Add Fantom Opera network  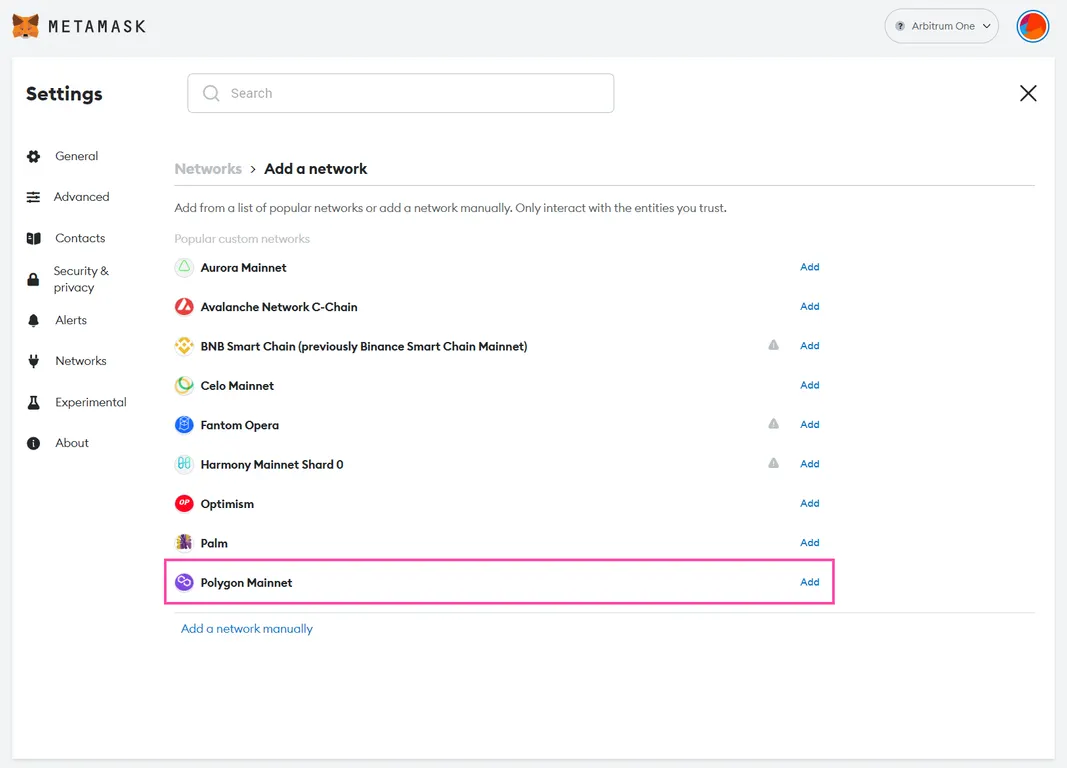tap(809, 424)
